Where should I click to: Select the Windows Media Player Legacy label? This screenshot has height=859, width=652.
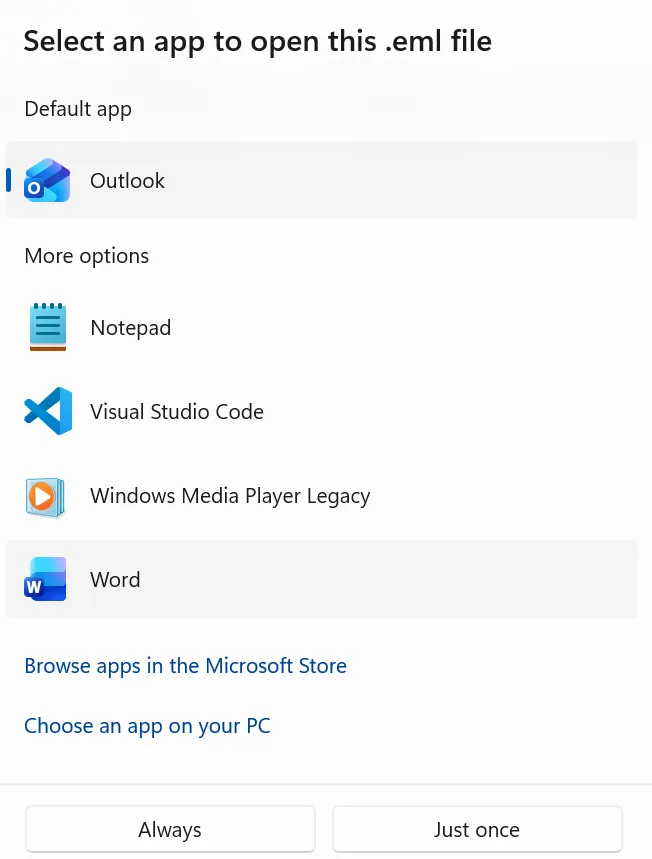click(230, 496)
